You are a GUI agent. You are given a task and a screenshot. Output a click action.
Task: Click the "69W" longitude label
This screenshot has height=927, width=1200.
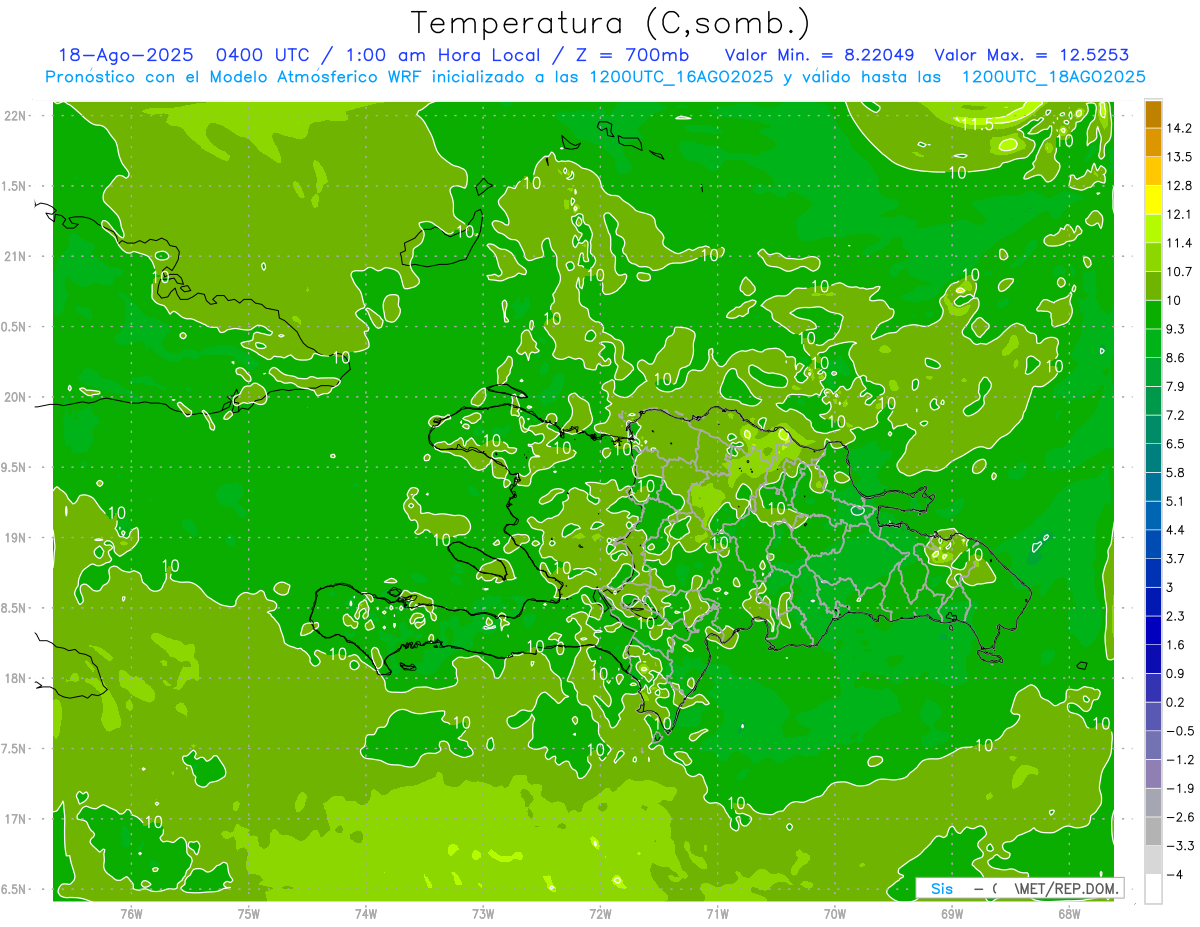(x=952, y=913)
